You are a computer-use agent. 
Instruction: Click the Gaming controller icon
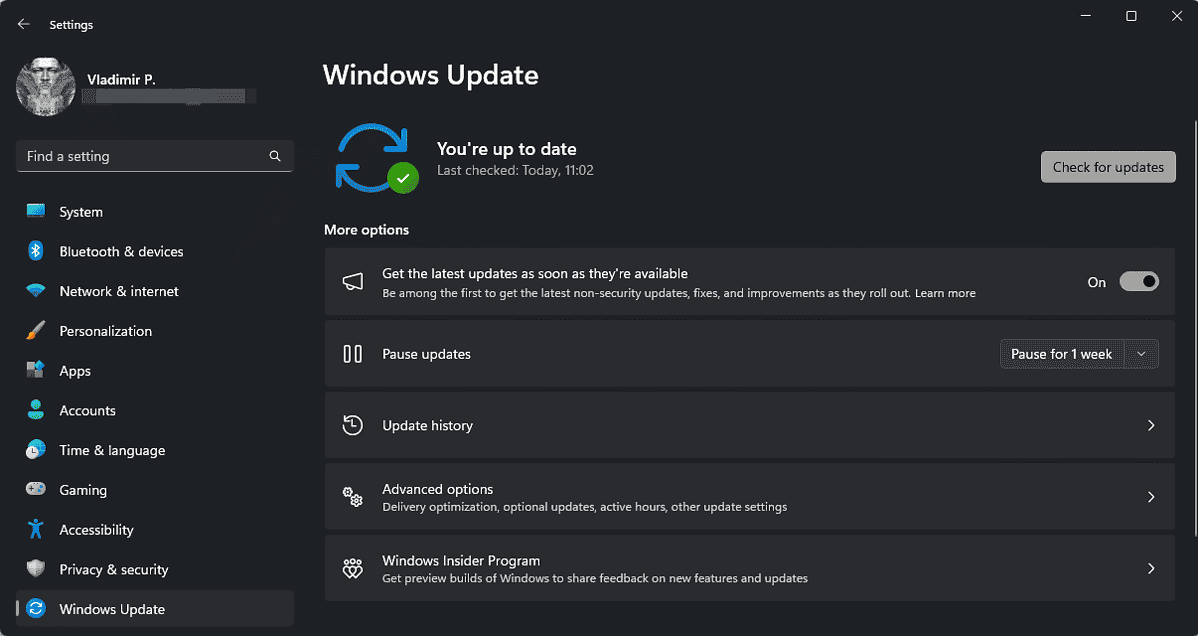tap(35, 489)
